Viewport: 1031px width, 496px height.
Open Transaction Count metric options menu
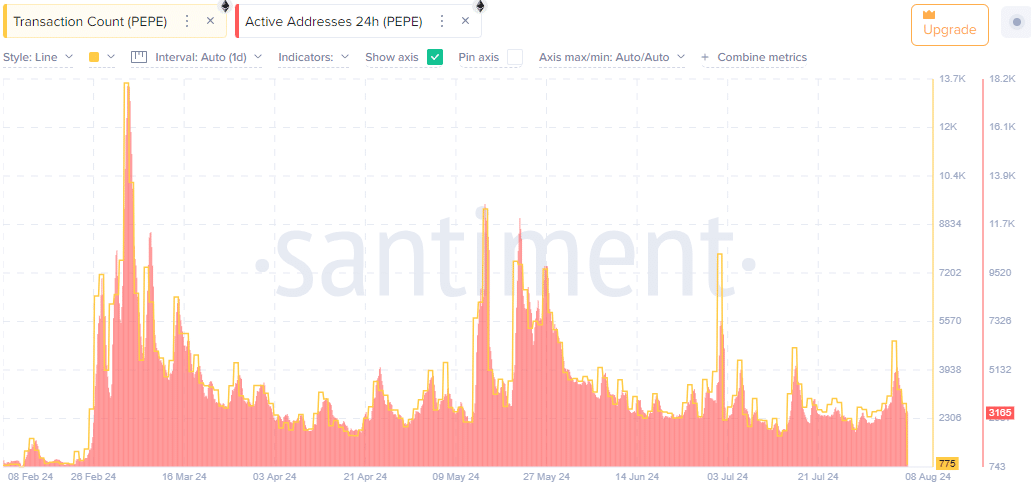click(x=187, y=21)
